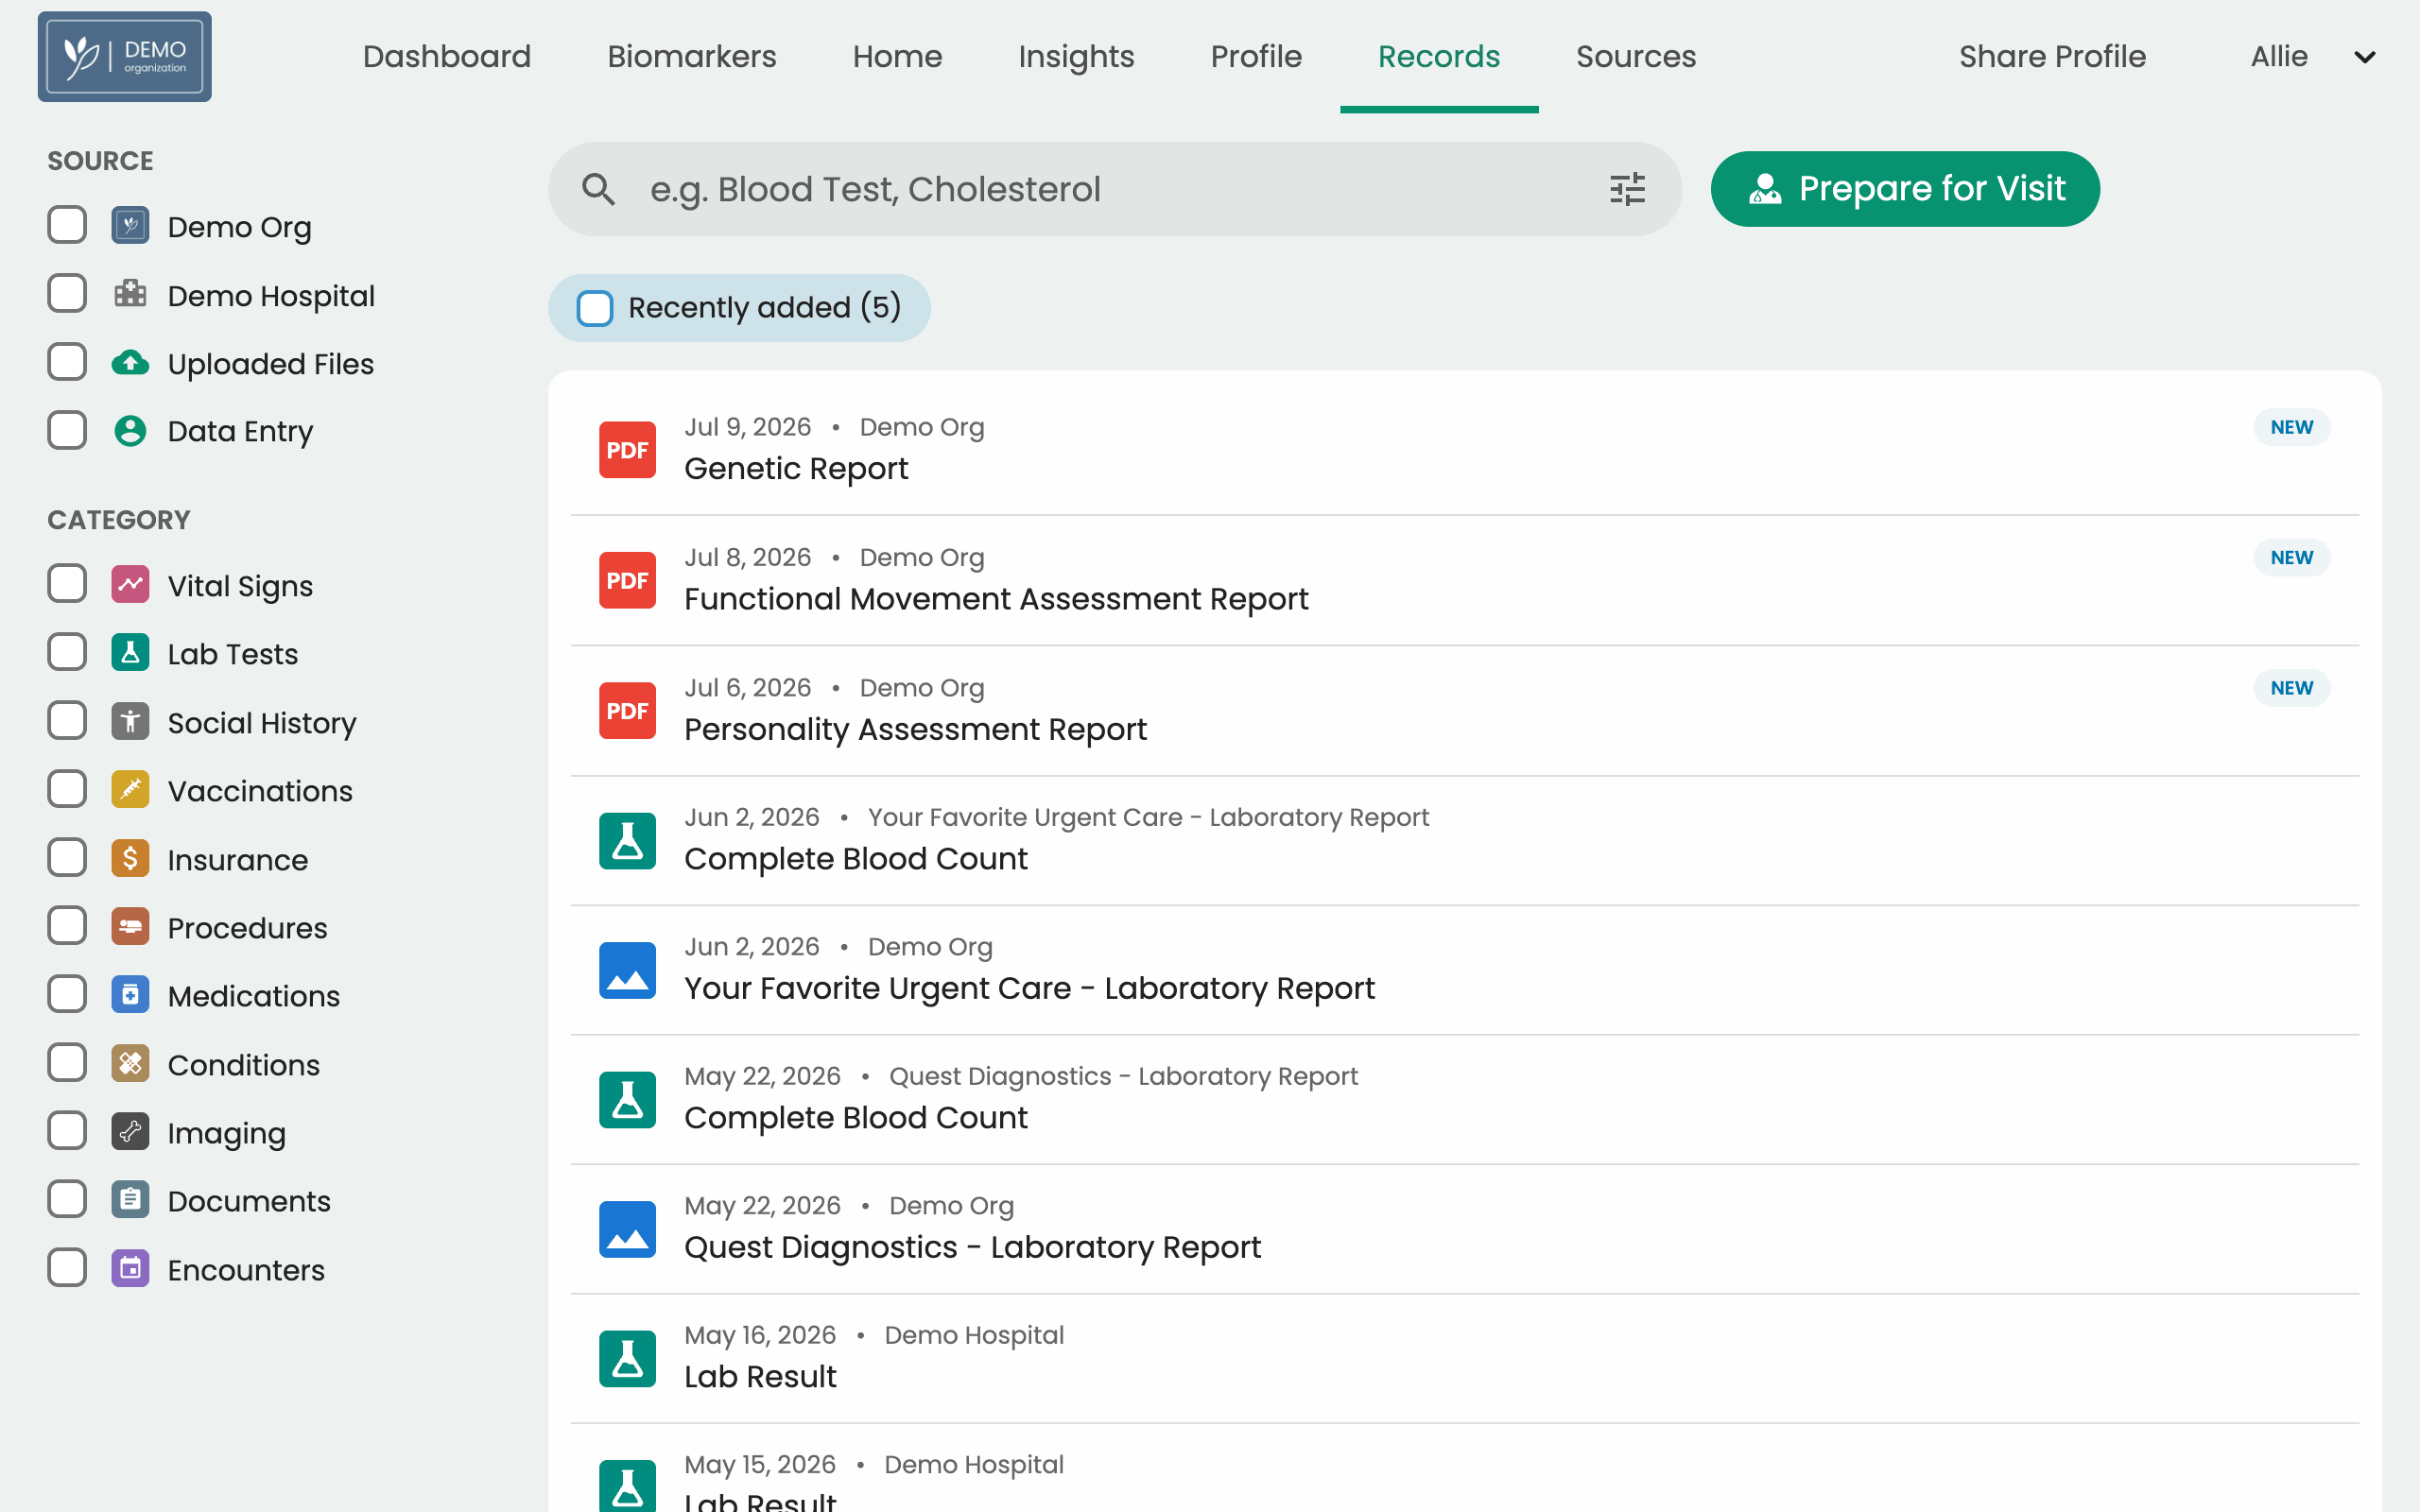Click PDF icon for Functional Movement Assessment Report
This screenshot has width=2420, height=1512.
tap(627, 580)
